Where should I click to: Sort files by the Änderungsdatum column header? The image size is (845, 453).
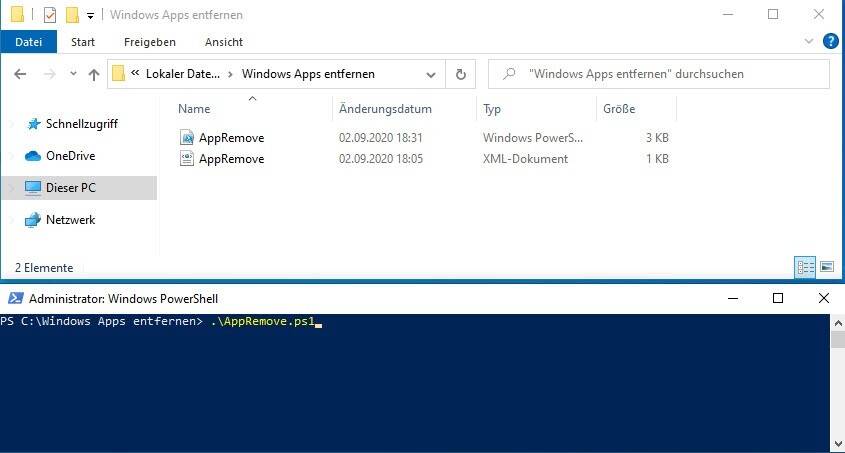pyautogui.click(x=385, y=109)
